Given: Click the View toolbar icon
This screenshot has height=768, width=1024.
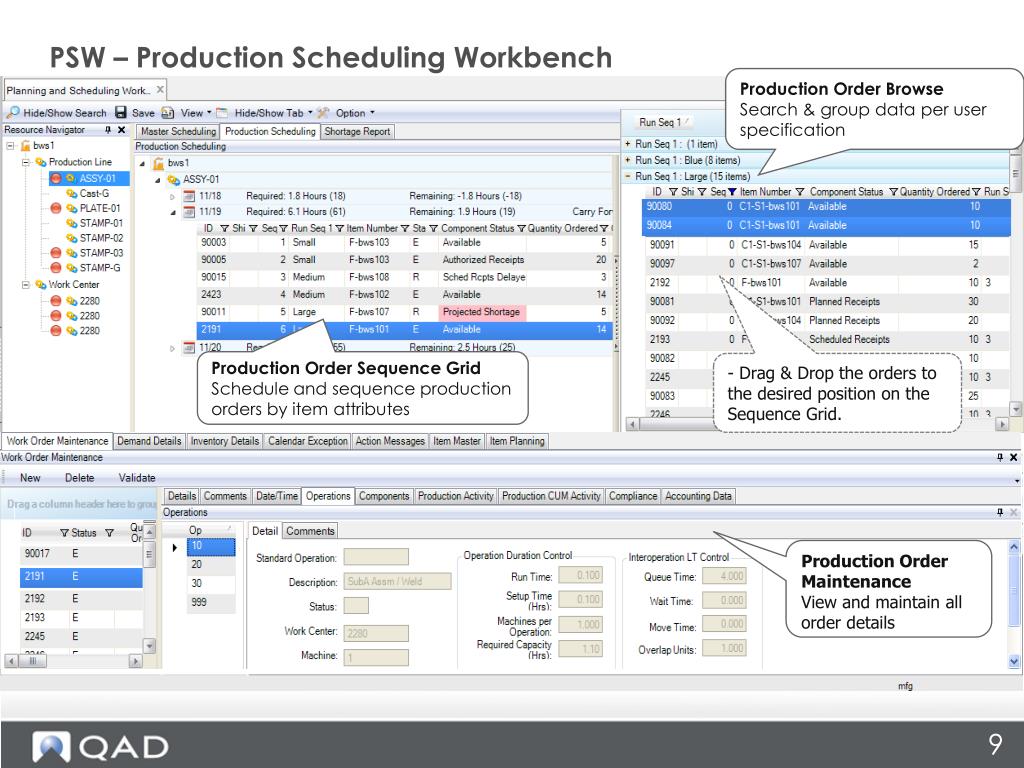Looking at the screenshot, I should pos(168,113).
